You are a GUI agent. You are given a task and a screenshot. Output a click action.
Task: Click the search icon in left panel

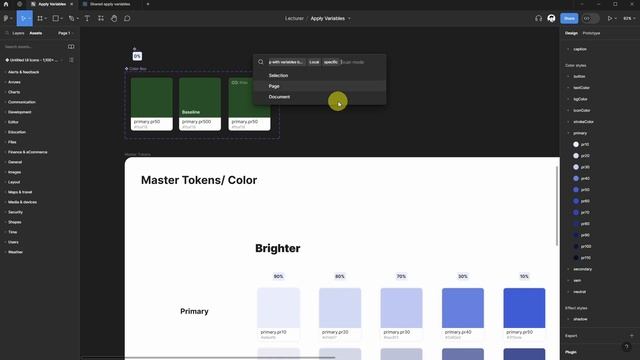[x=7, y=33]
